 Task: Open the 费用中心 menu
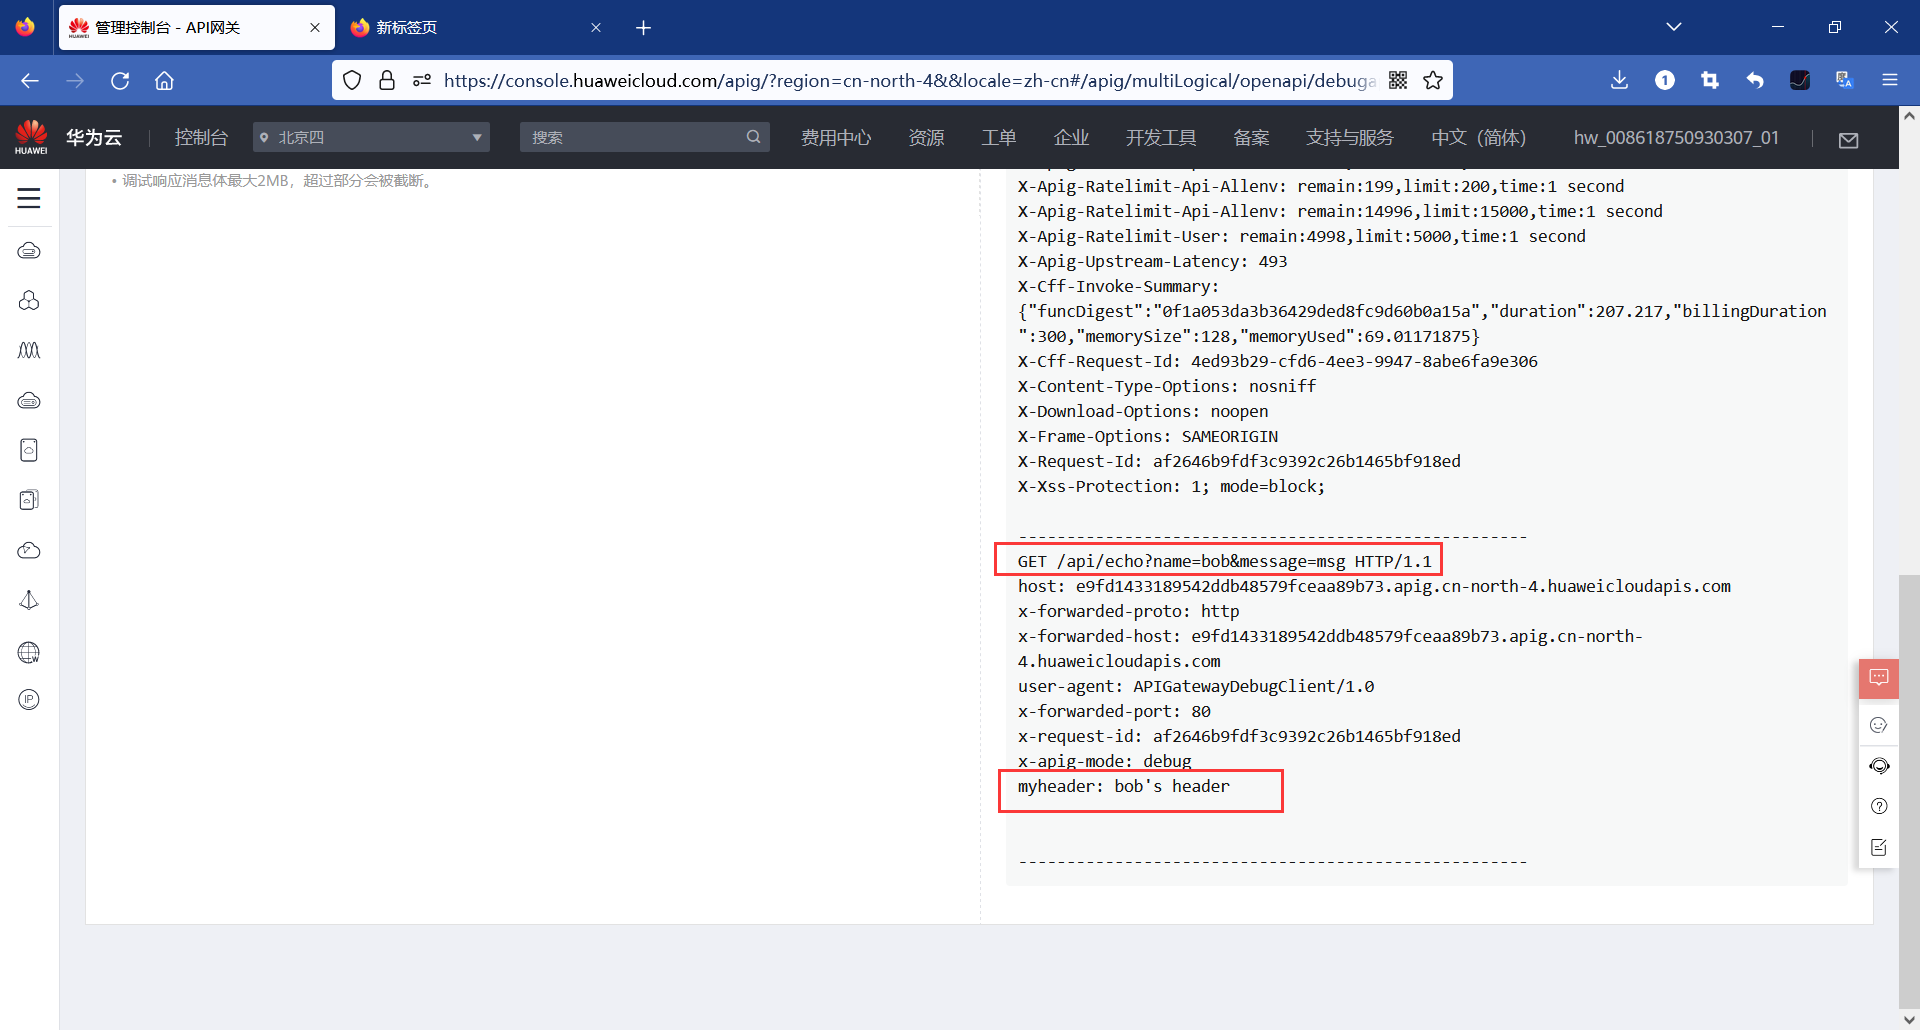(x=836, y=137)
